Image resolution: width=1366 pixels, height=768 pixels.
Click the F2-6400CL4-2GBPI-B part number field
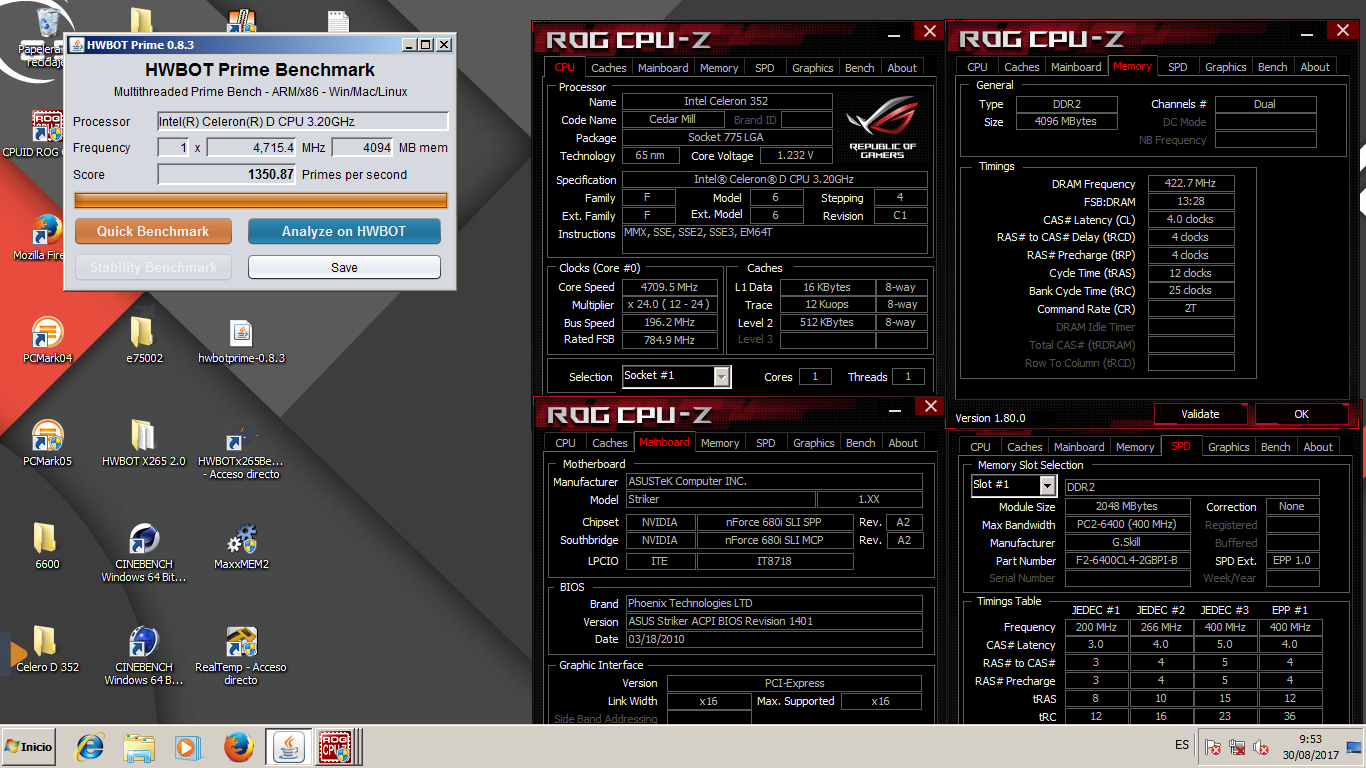pyautogui.click(x=1127, y=561)
